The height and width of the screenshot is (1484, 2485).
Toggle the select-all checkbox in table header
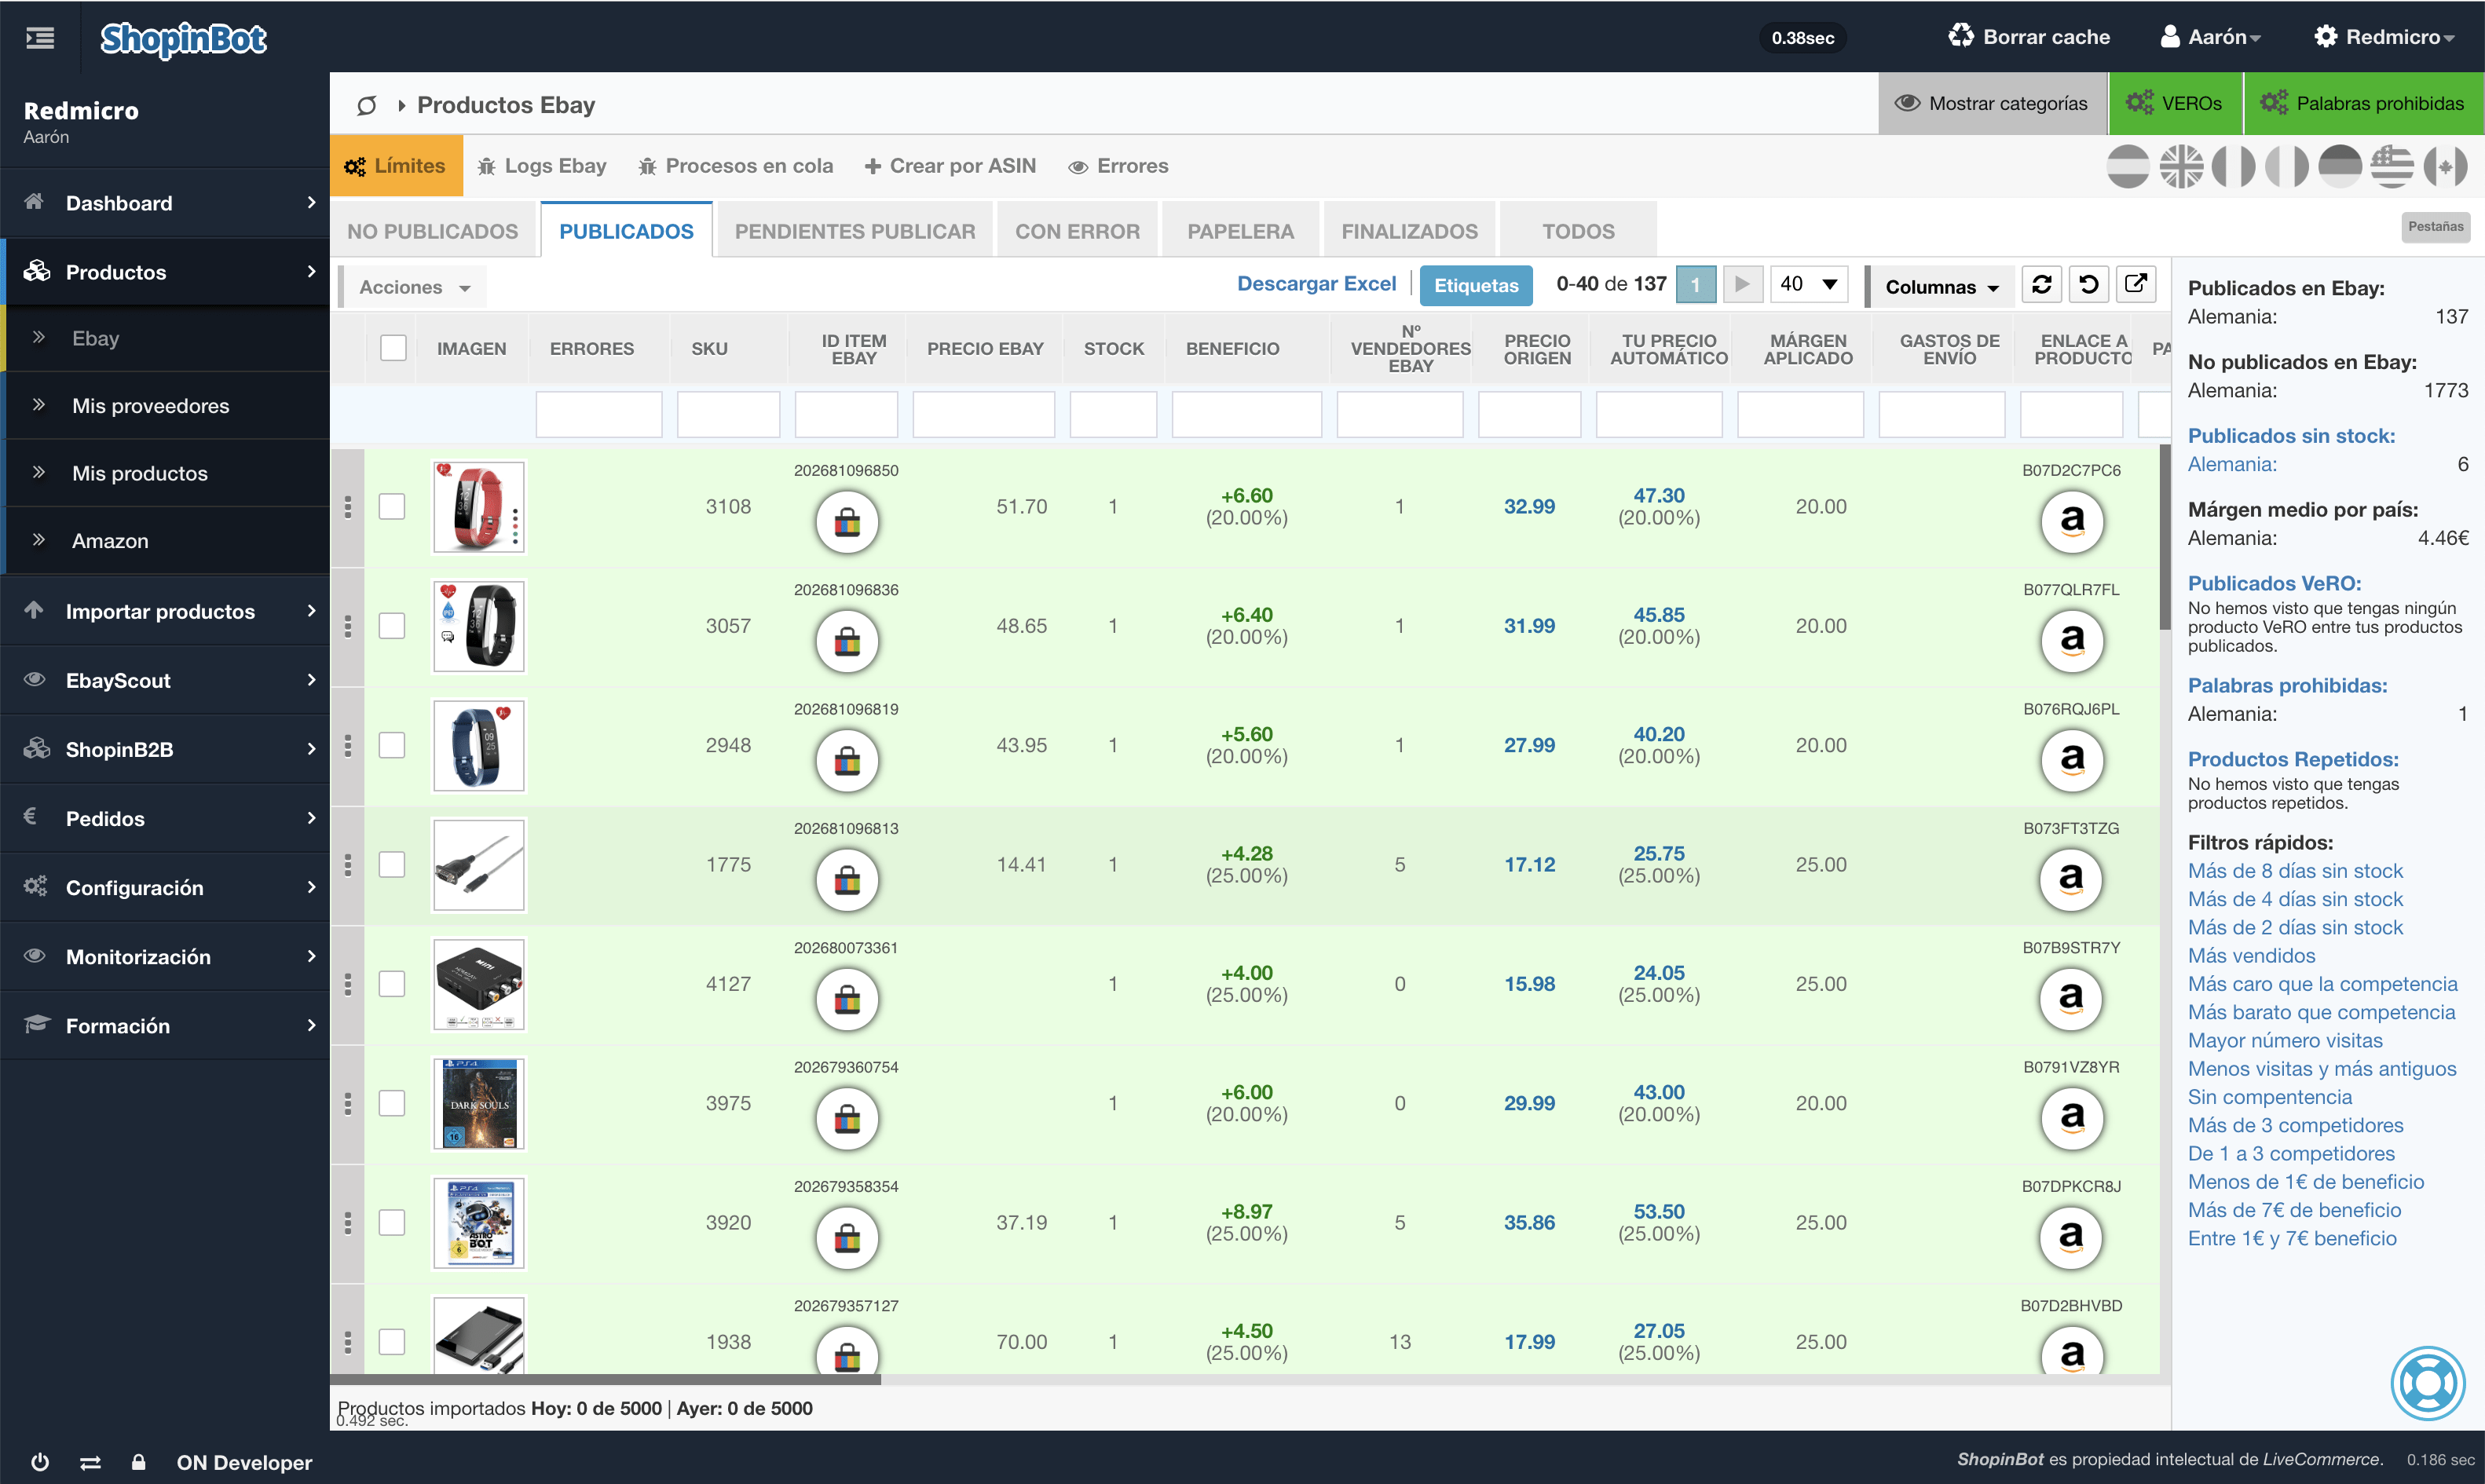[x=393, y=348]
